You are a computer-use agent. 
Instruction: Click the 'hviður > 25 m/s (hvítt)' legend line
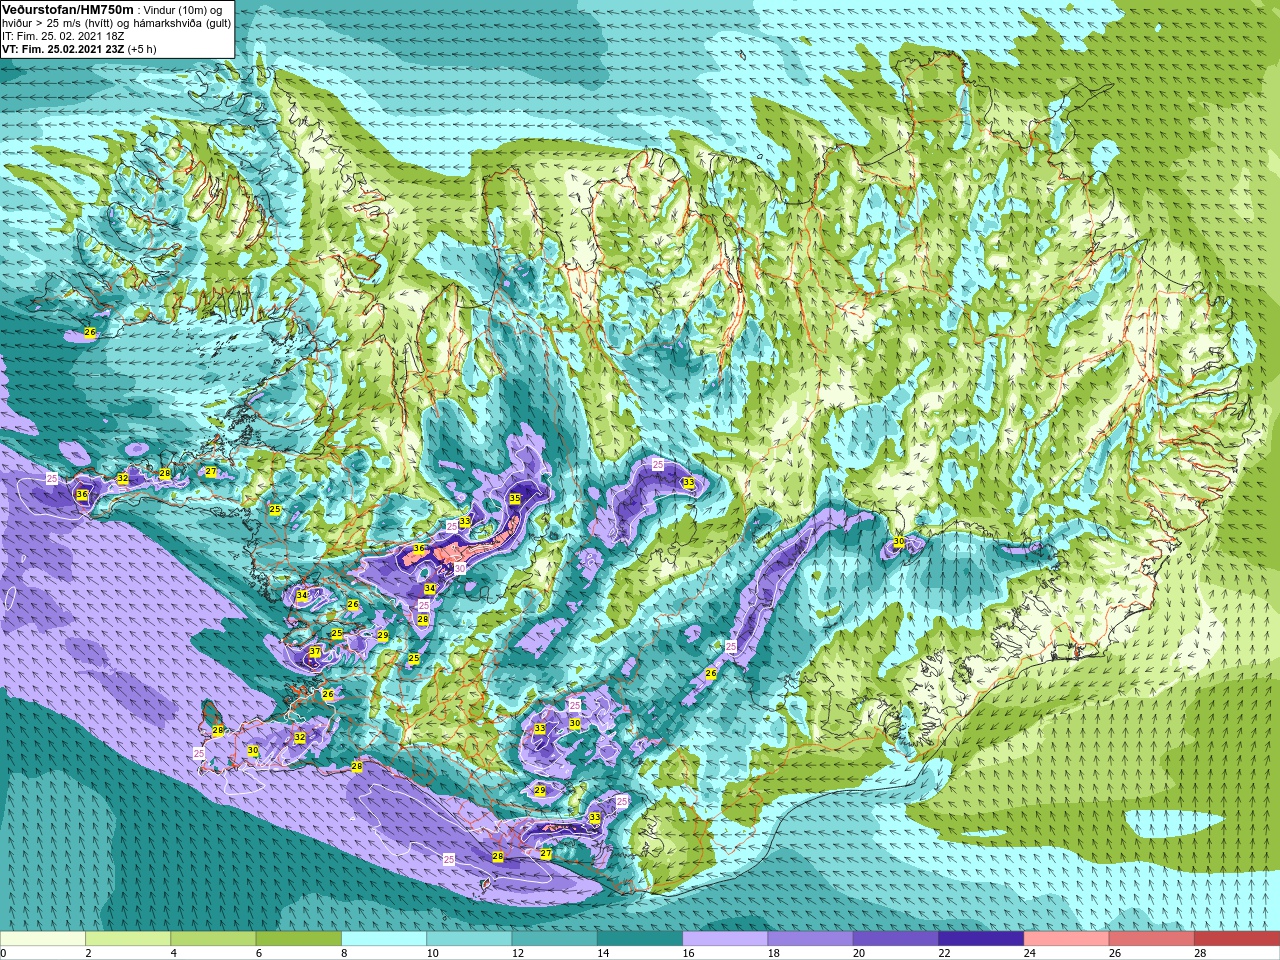click(x=59, y=23)
